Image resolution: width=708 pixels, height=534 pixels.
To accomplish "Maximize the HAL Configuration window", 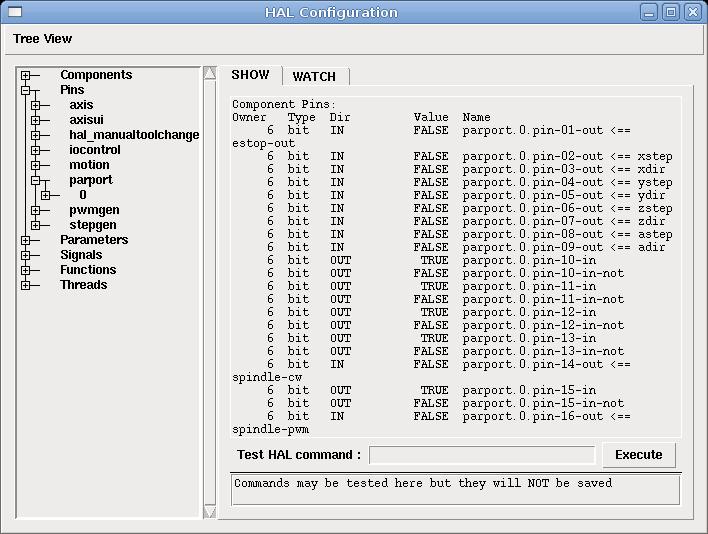I will coord(671,12).
